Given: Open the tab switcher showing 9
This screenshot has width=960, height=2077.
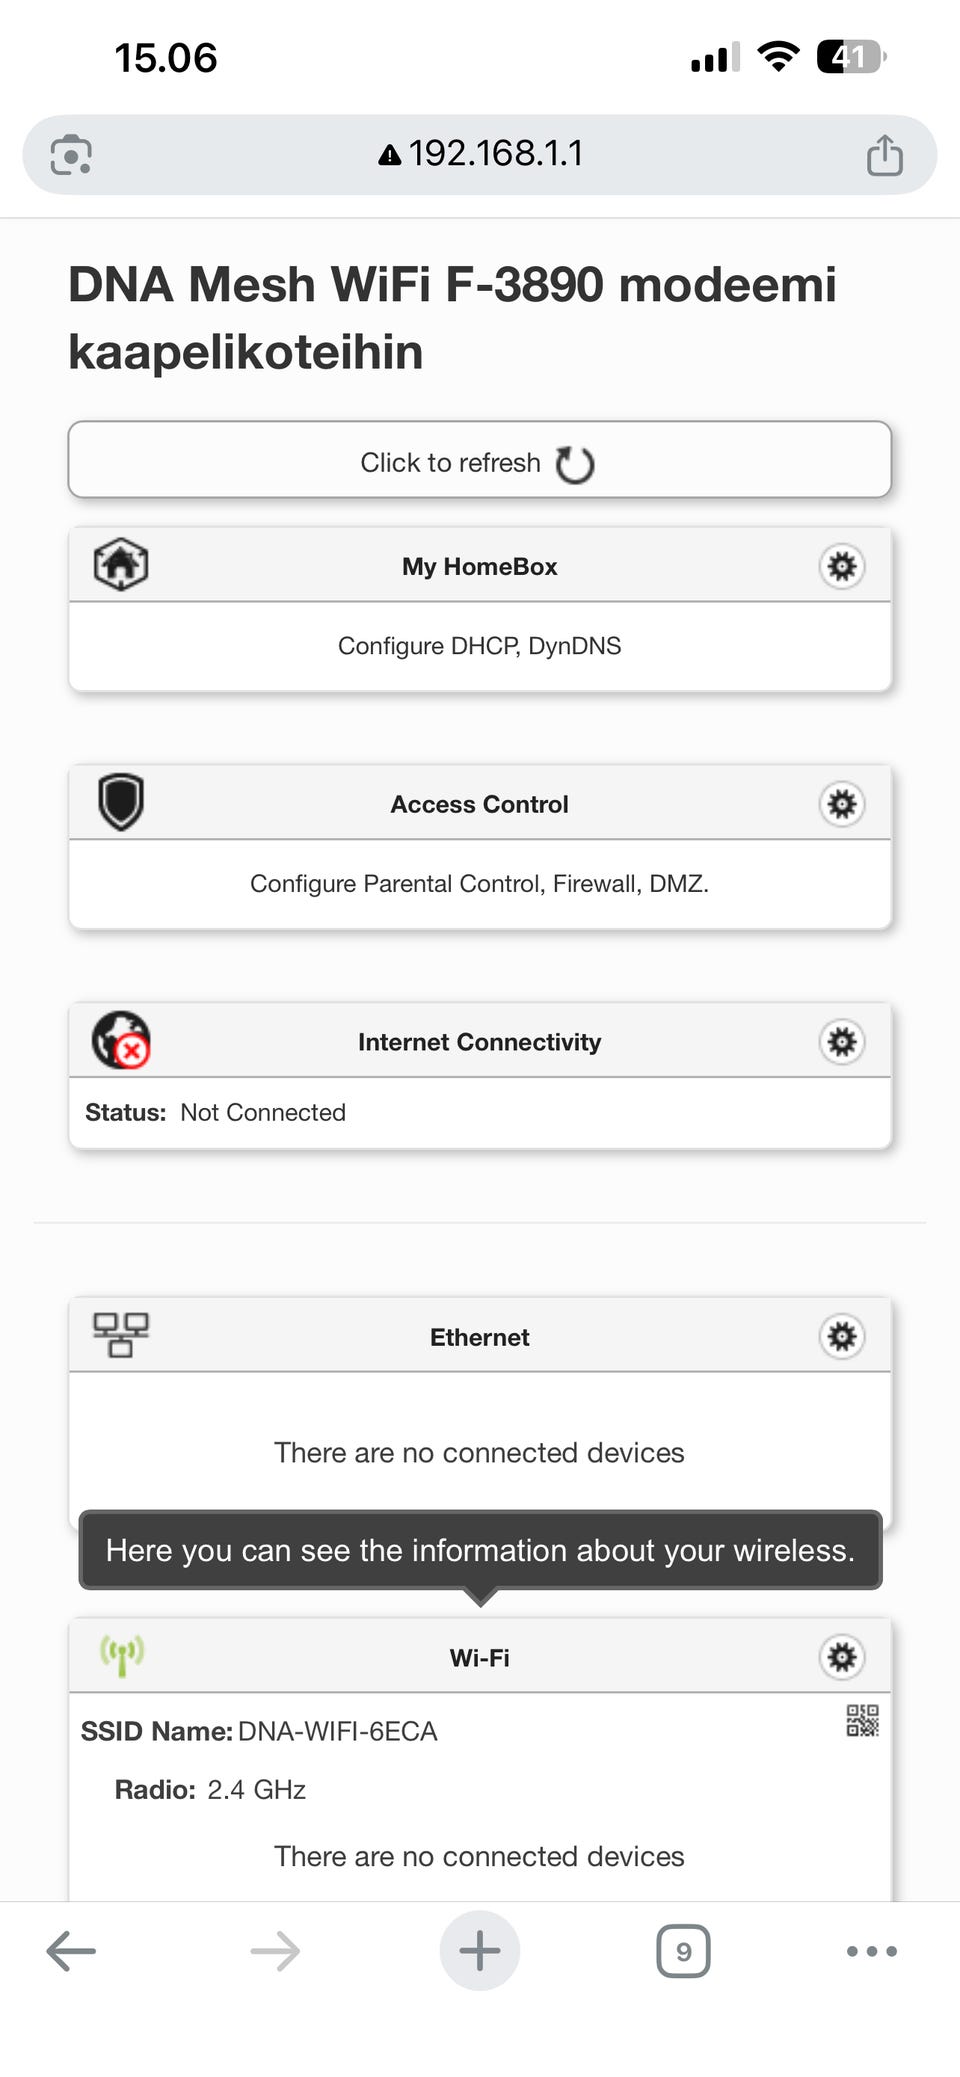Looking at the screenshot, I should [x=683, y=1951].
